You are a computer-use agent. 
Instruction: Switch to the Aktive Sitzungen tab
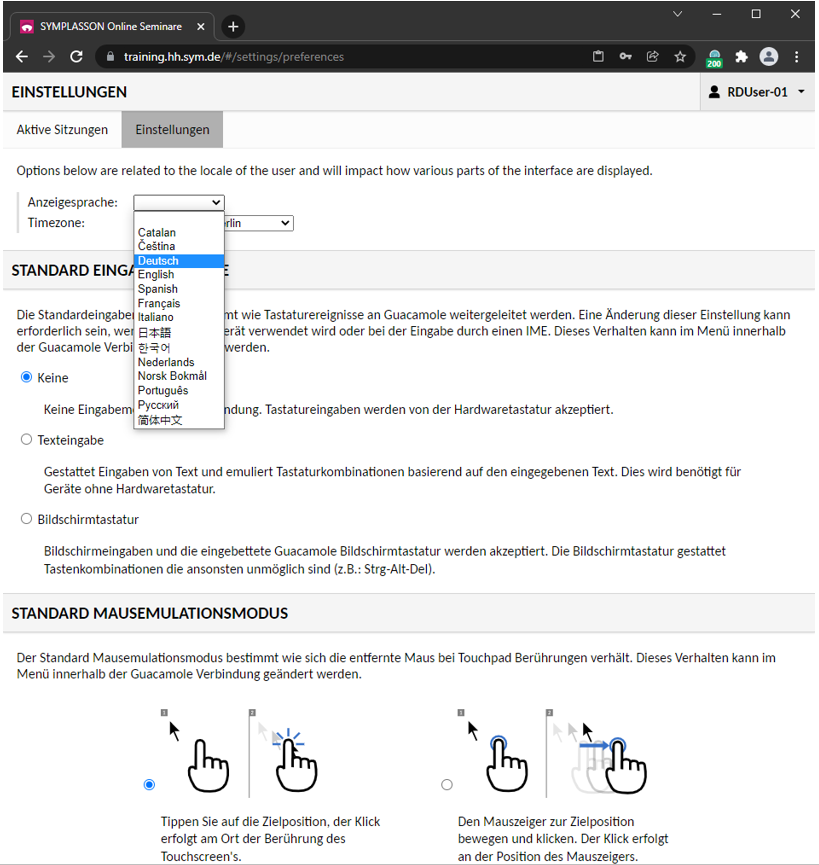tap(62, 130)
